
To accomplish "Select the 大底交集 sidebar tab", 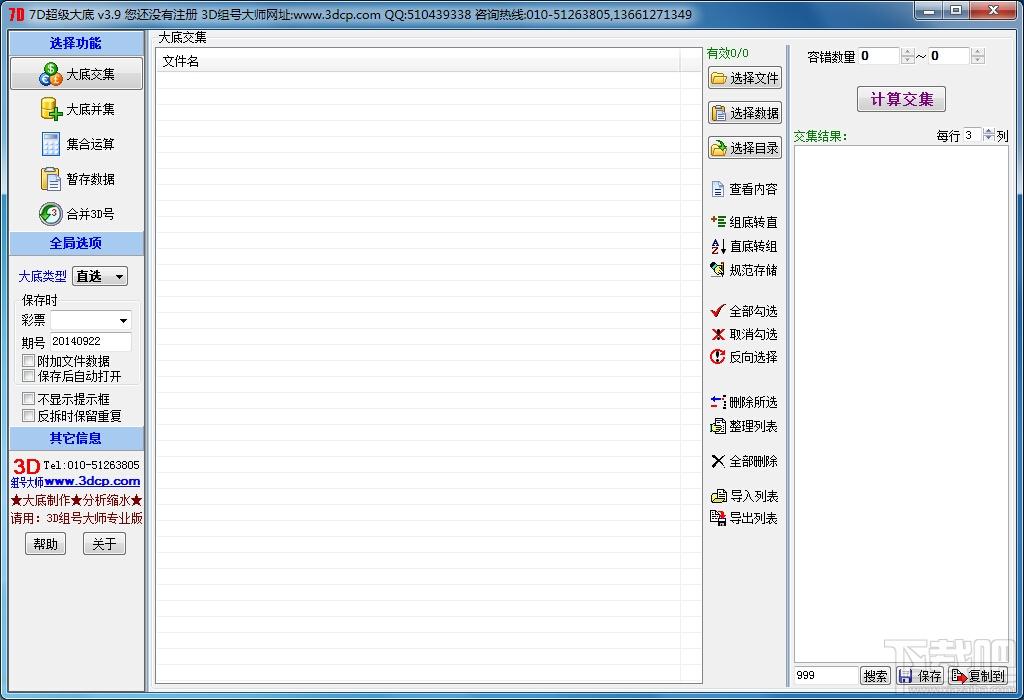I will pyautogui.click(x=76, y=74).
